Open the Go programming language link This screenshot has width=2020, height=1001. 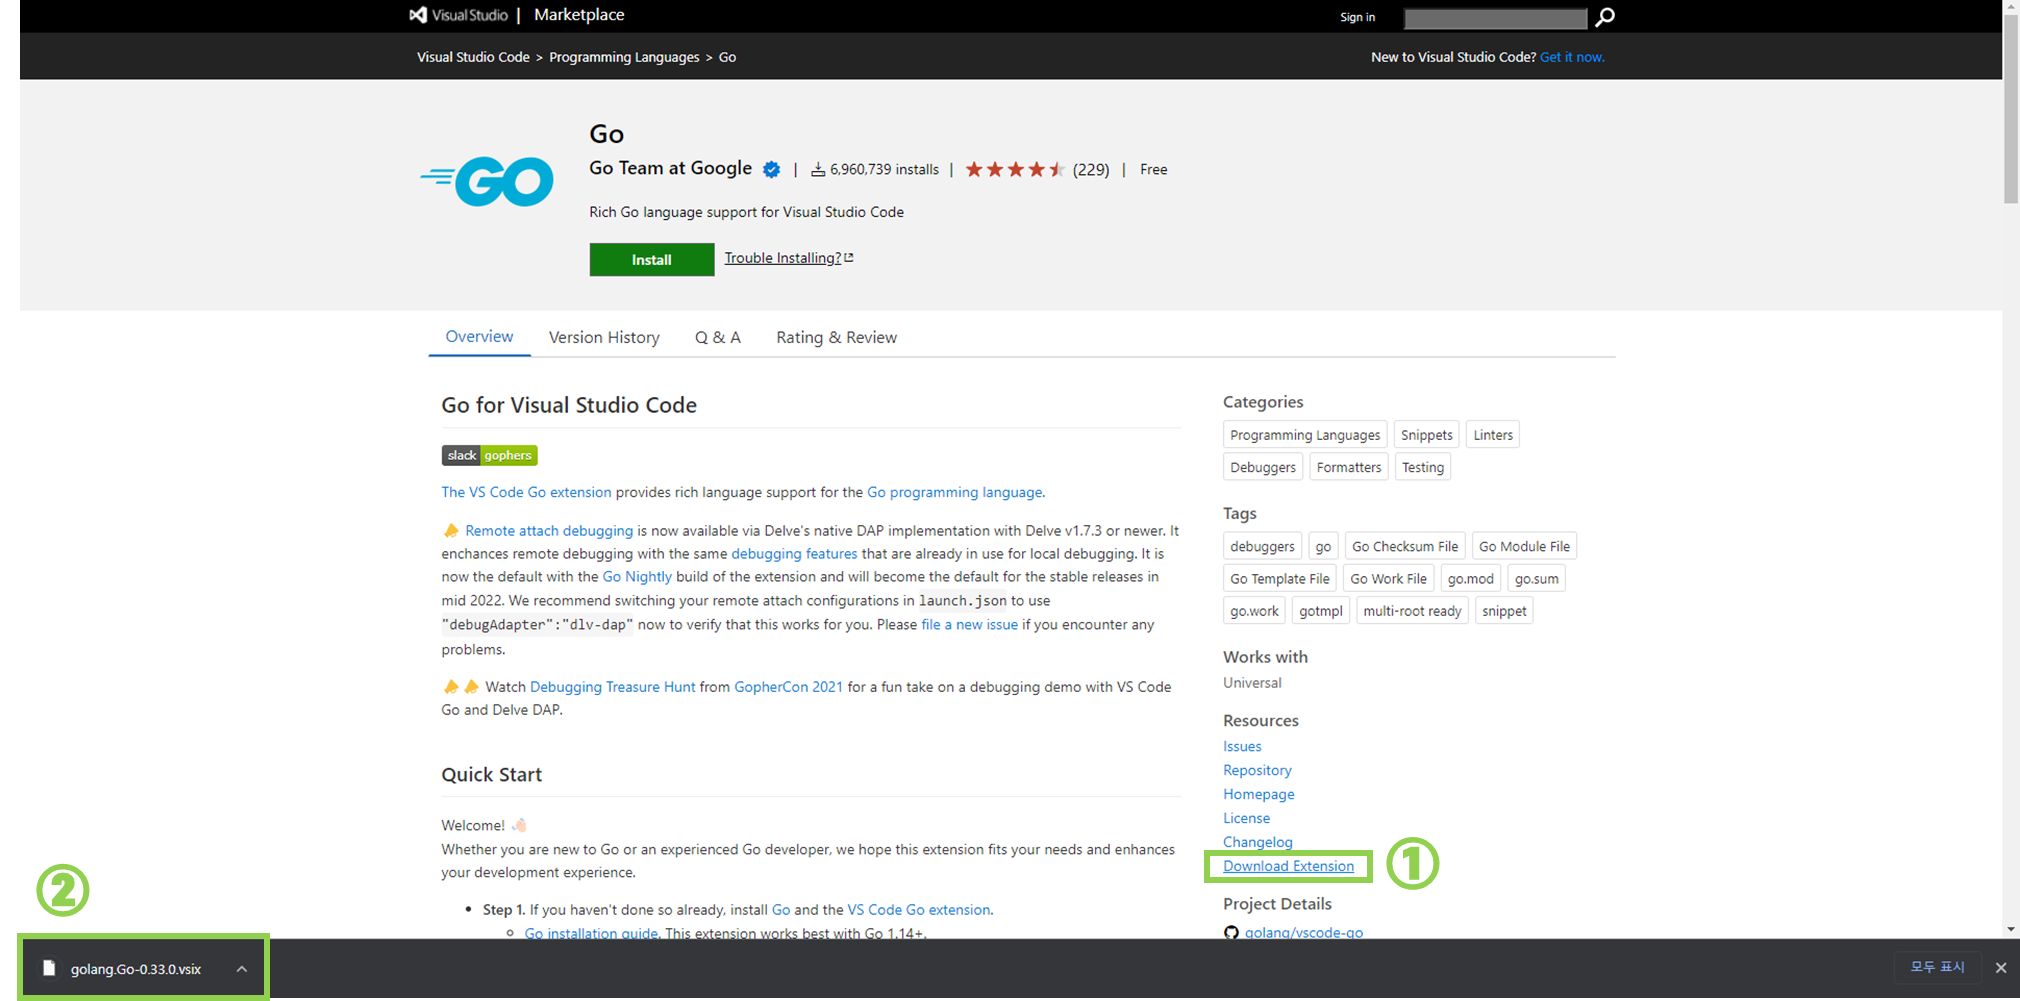click(954, 492)
